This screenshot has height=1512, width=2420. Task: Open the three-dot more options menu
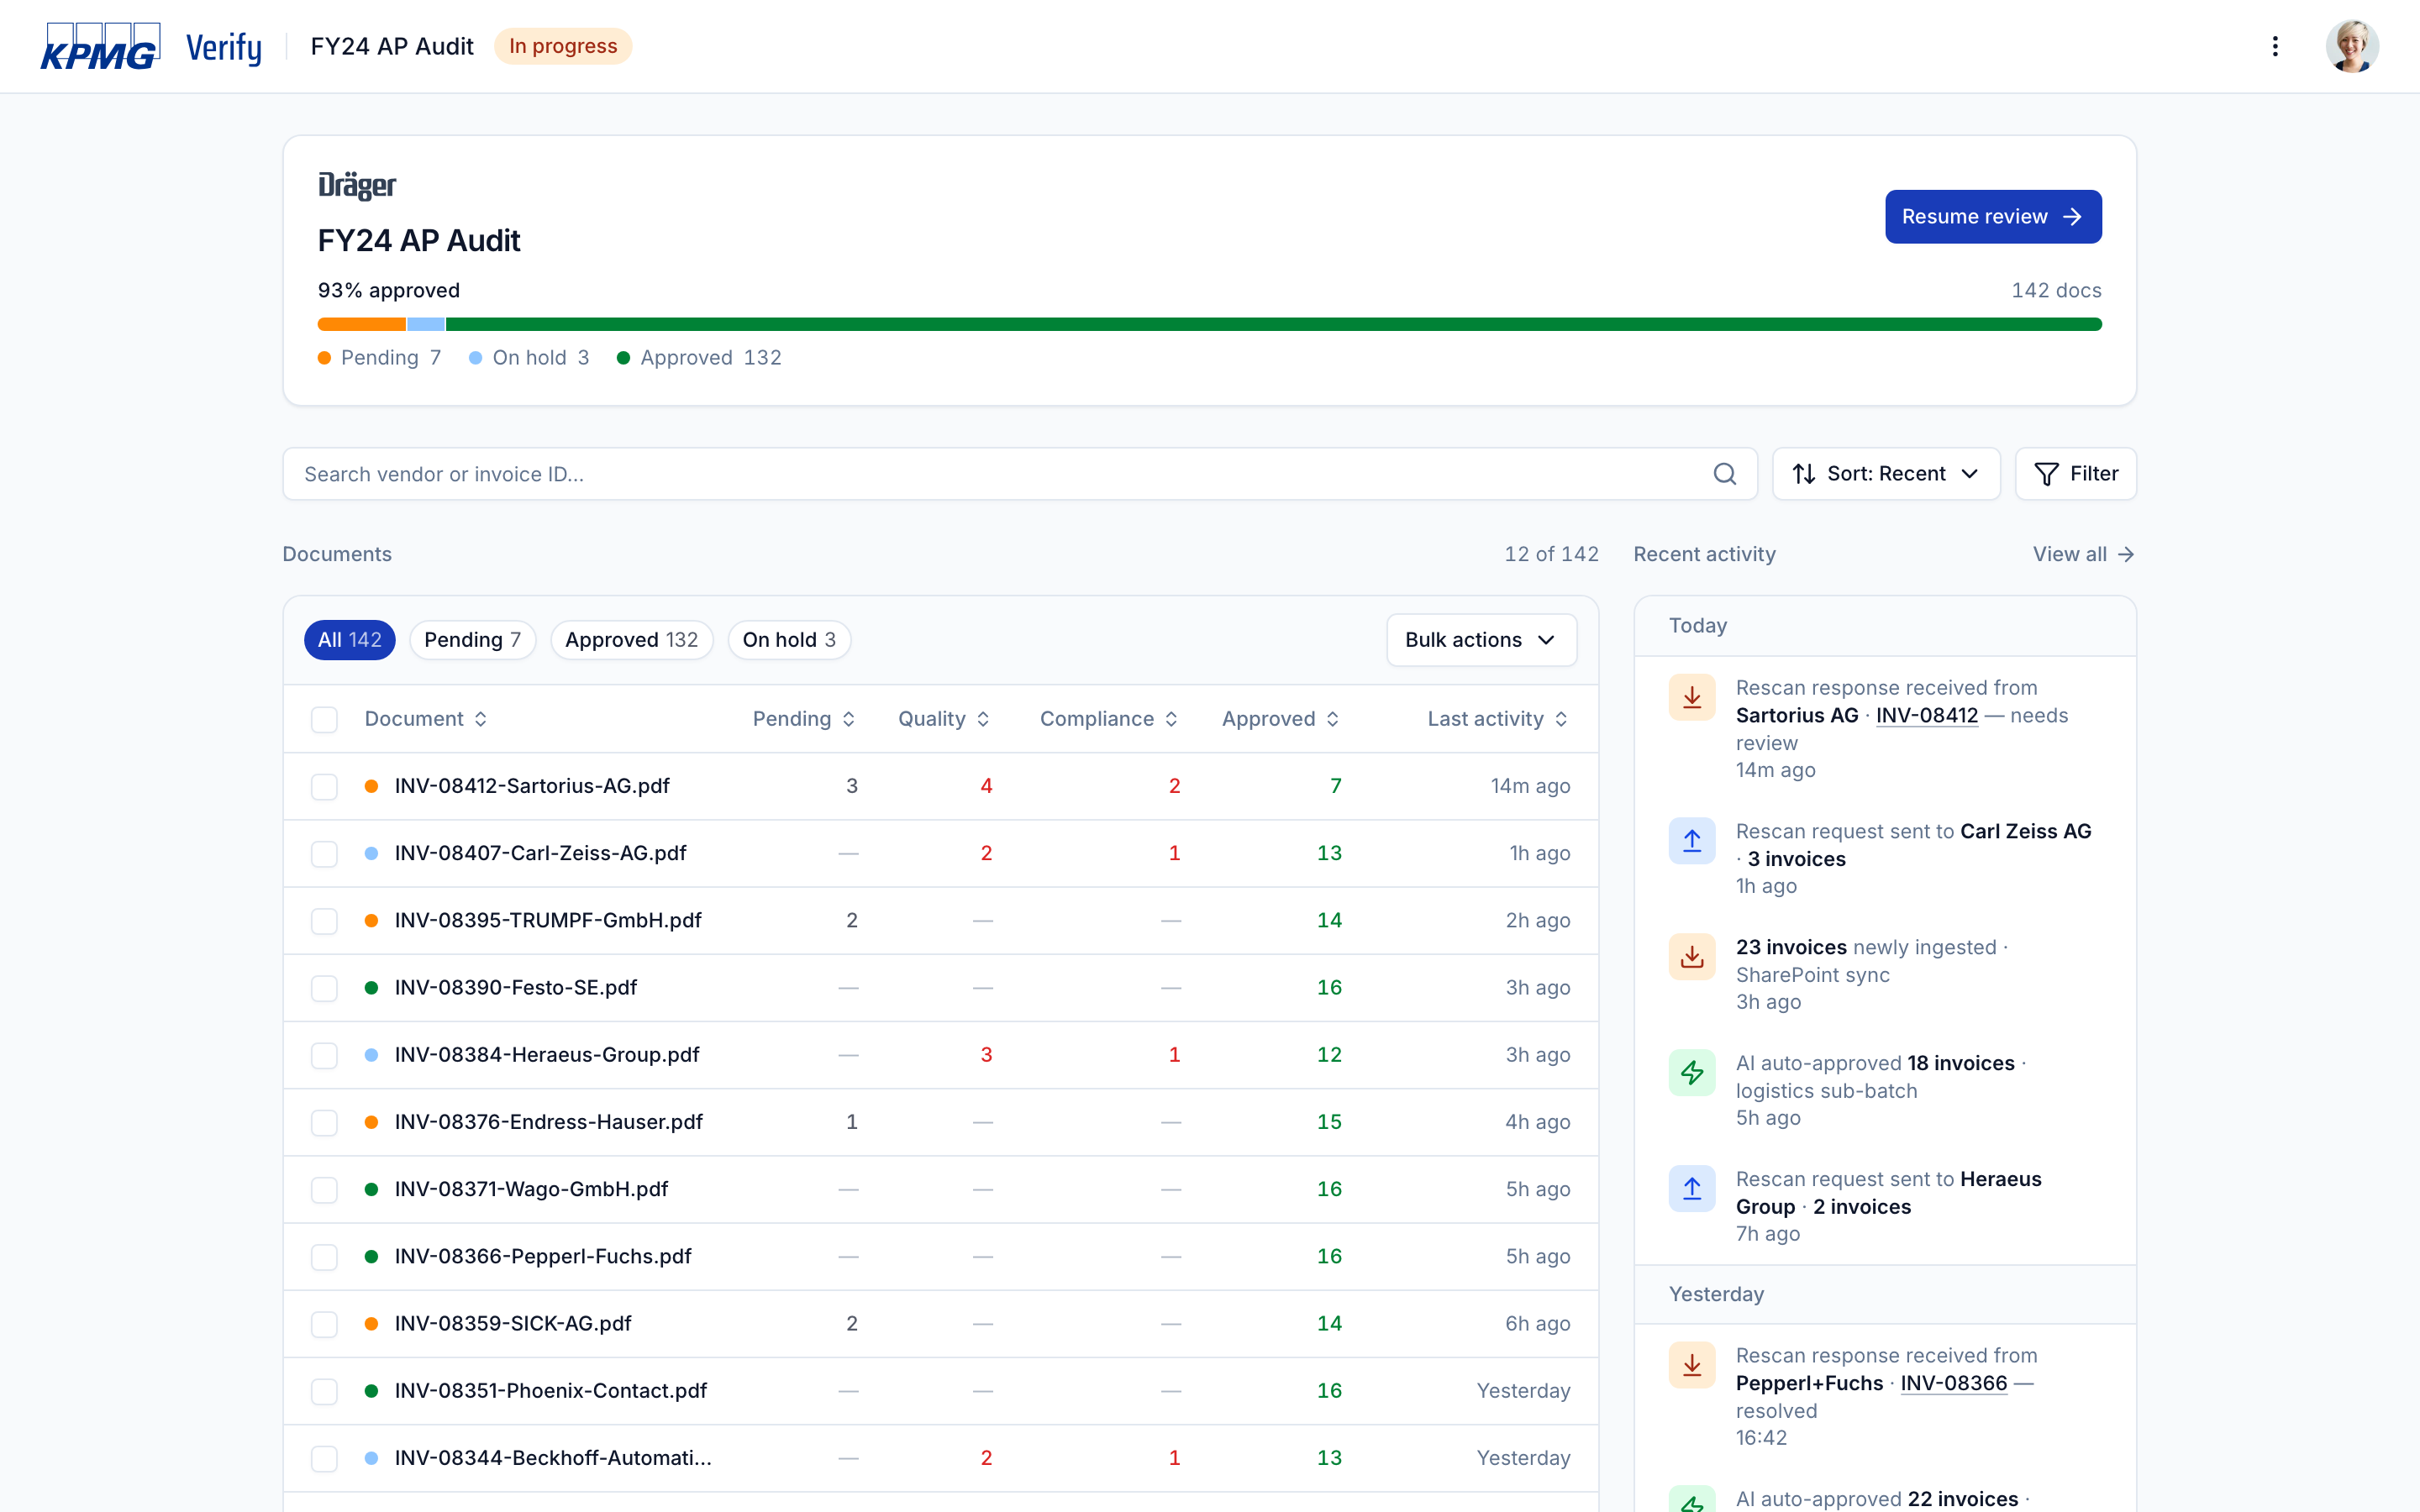pyautogui.click(x=2275, y=46)
